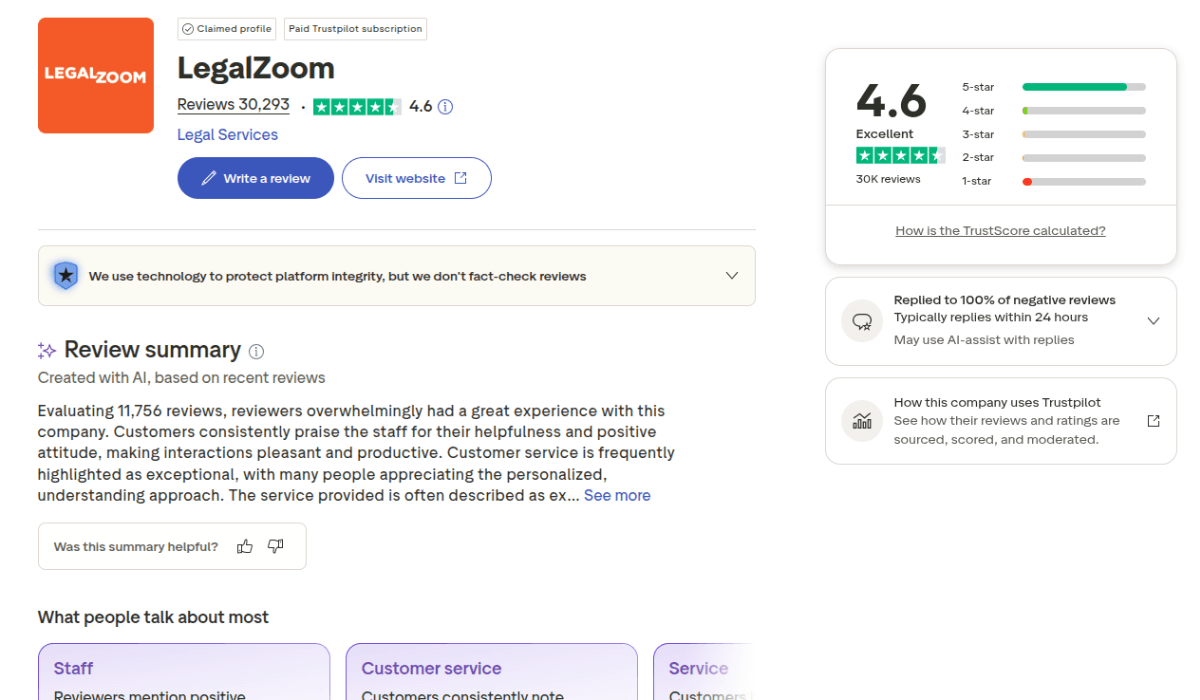This screenshot has width=1200, height=700.
Task: Expand the summary with See more
Action: 617,495
